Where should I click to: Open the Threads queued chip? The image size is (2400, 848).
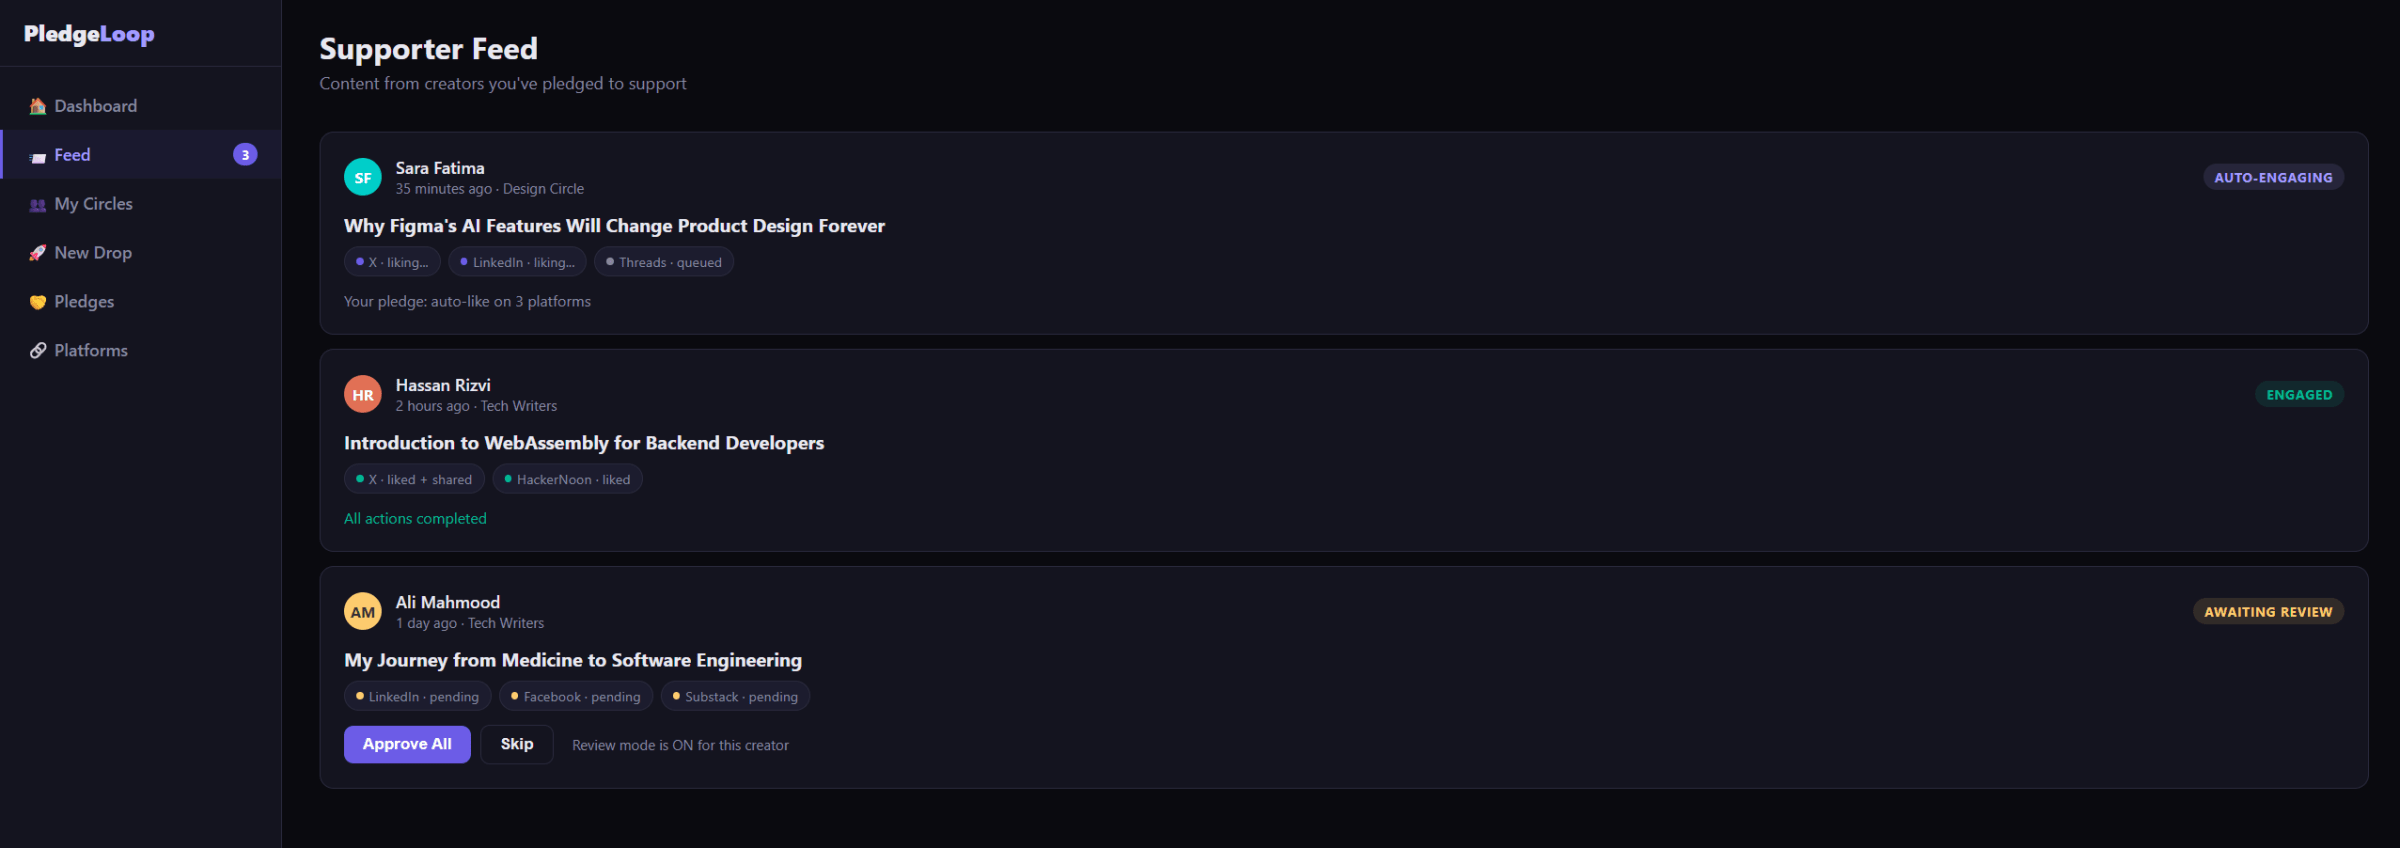[x=663, y=262]
